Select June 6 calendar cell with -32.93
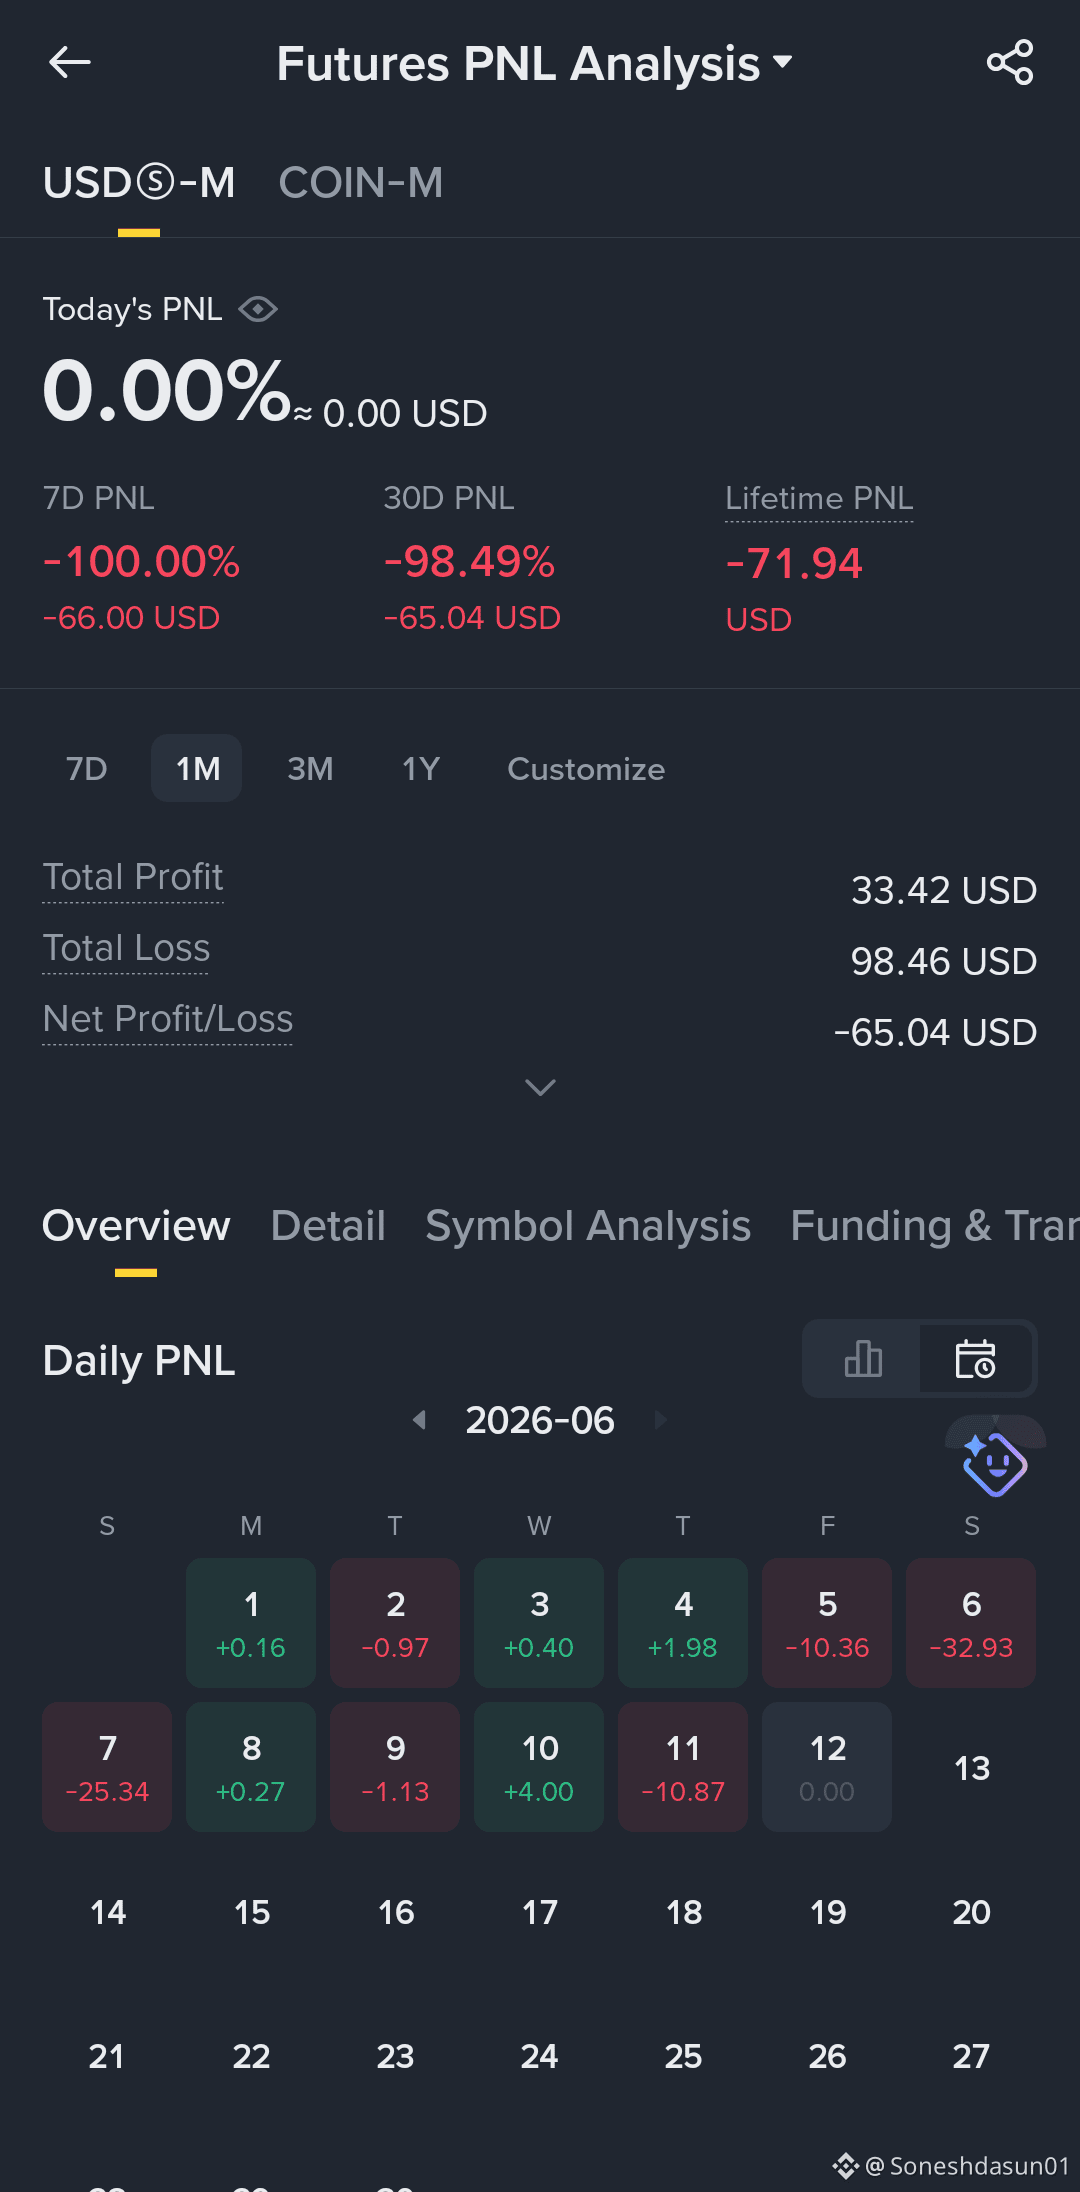The width and height of the screenshot is (1080, 2192). point(971,1623)
